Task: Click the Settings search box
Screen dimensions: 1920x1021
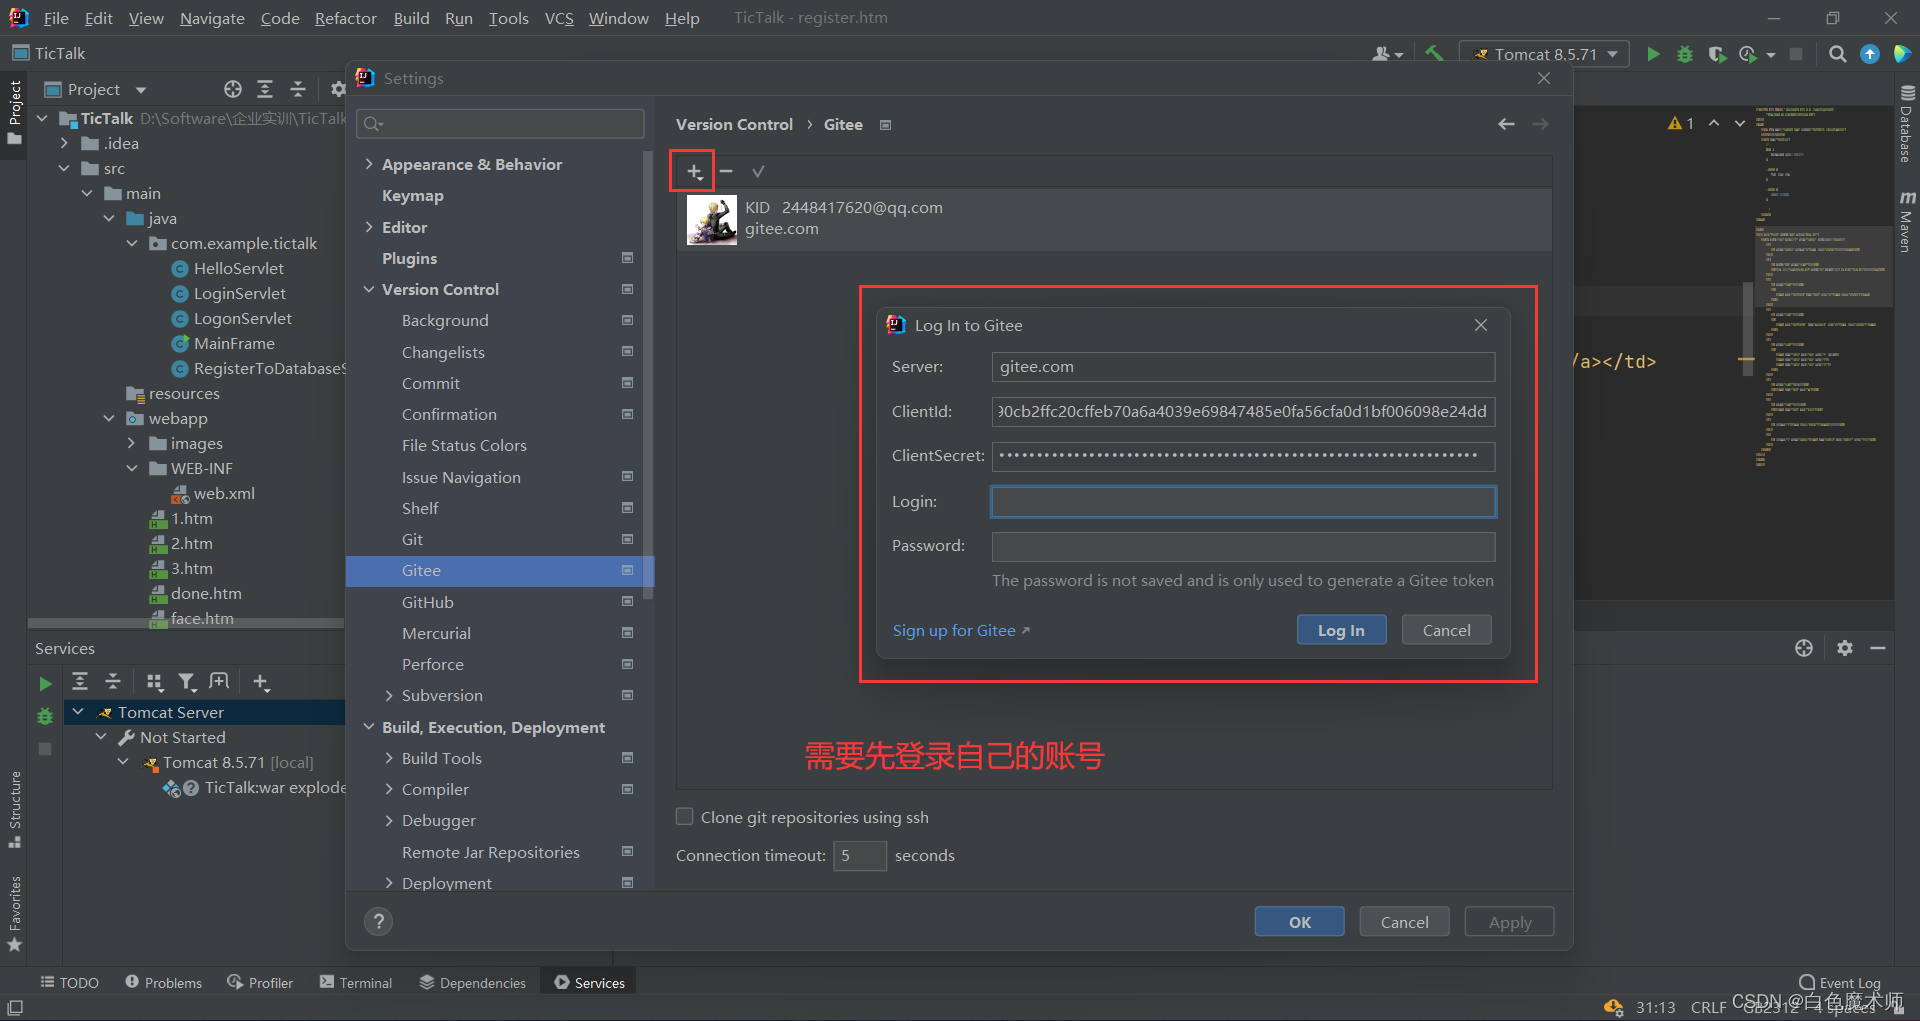Action: (x=500, y=123)
